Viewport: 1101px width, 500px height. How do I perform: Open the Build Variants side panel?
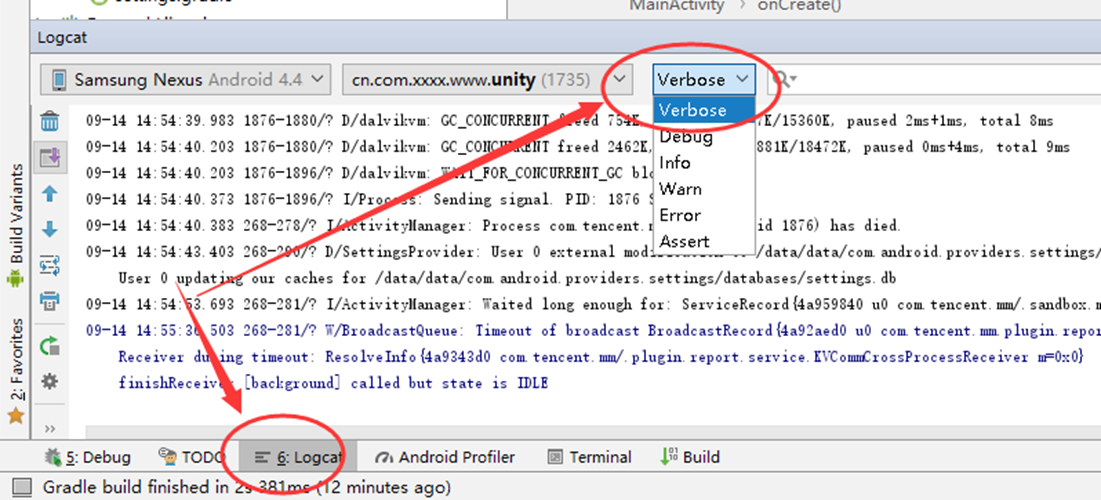[15, 226]
